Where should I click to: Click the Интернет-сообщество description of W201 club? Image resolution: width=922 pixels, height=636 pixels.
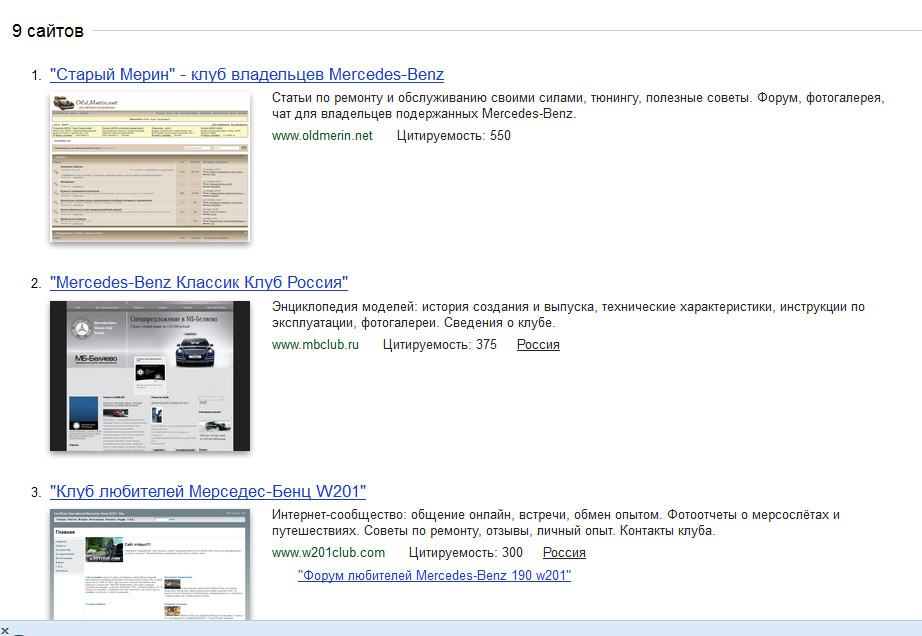[555, 523]
